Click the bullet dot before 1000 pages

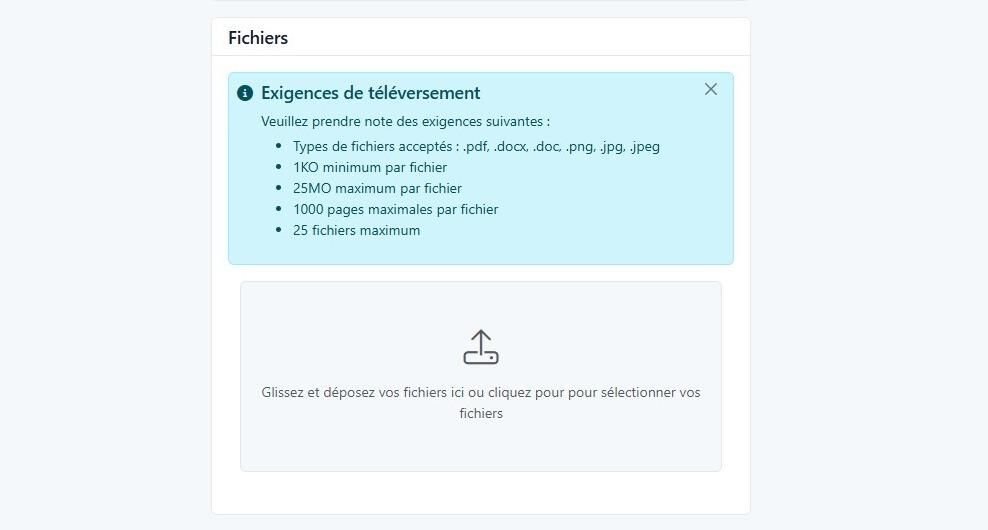tap(279, 209)
